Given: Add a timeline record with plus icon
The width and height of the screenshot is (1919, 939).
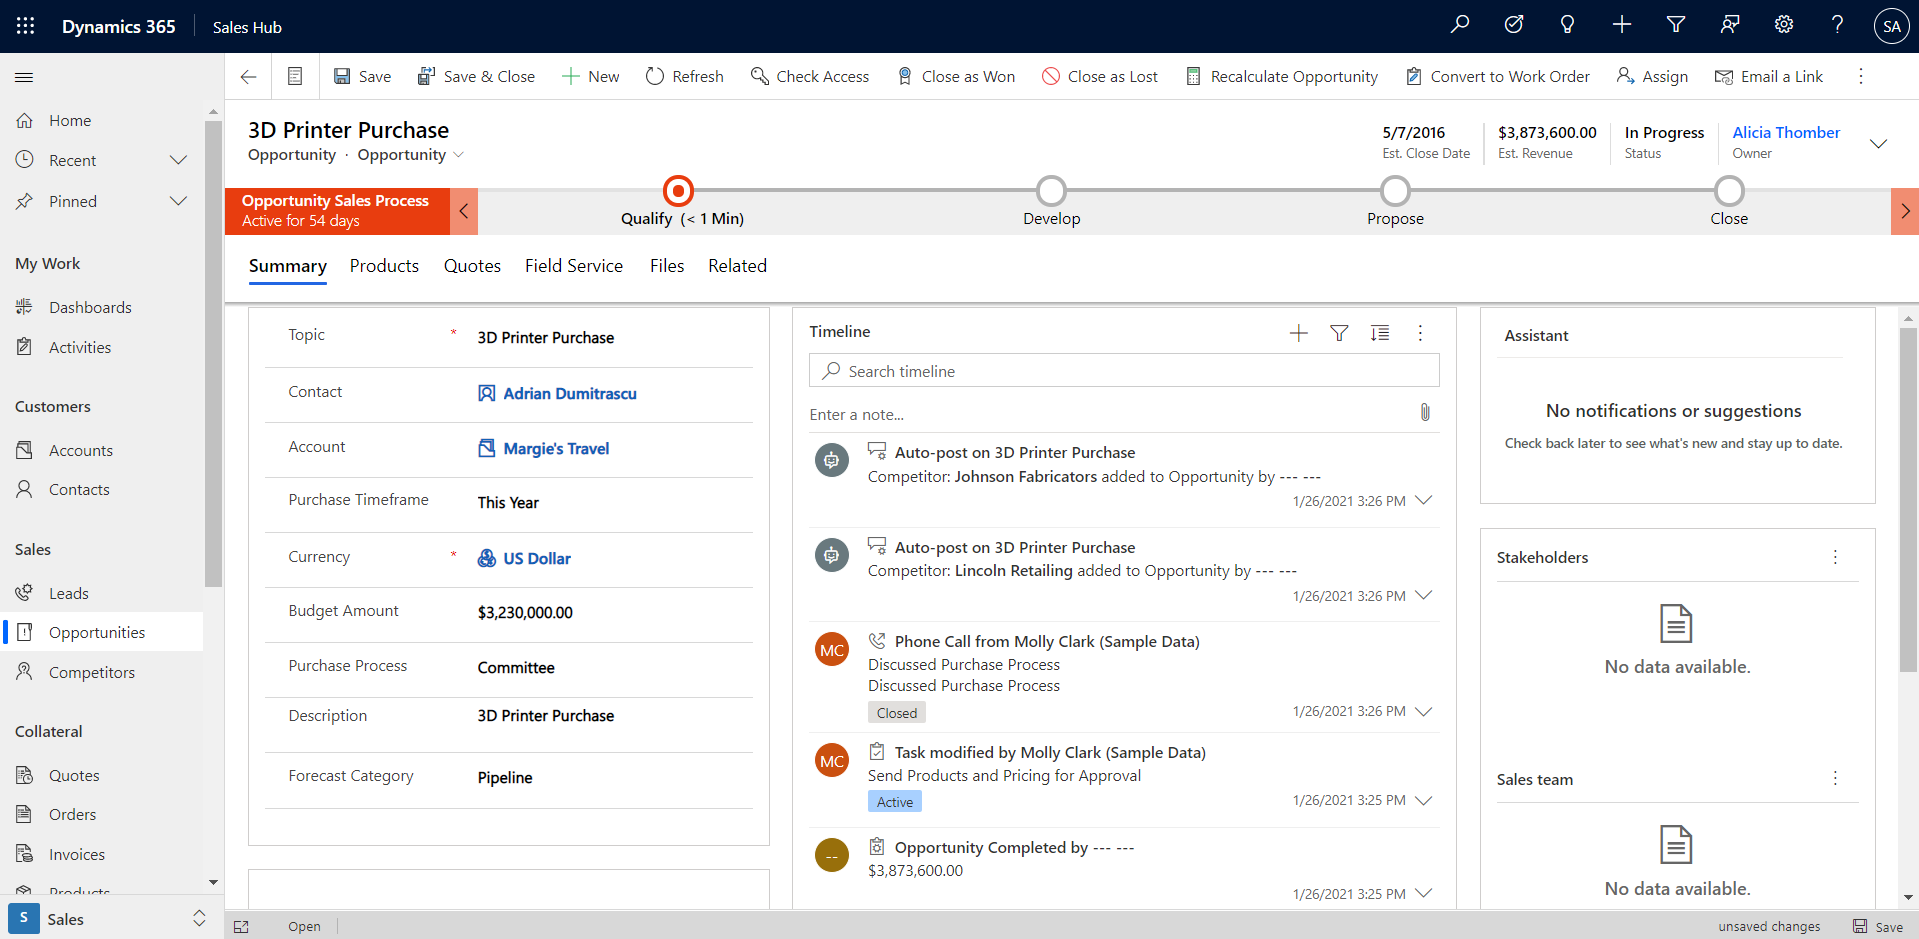Looking at the screenshot, I should [x=1299, y=333].
